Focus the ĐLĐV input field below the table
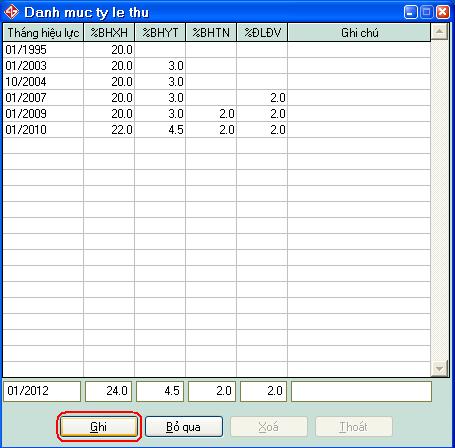455x448 pixels. pos(263,391)
